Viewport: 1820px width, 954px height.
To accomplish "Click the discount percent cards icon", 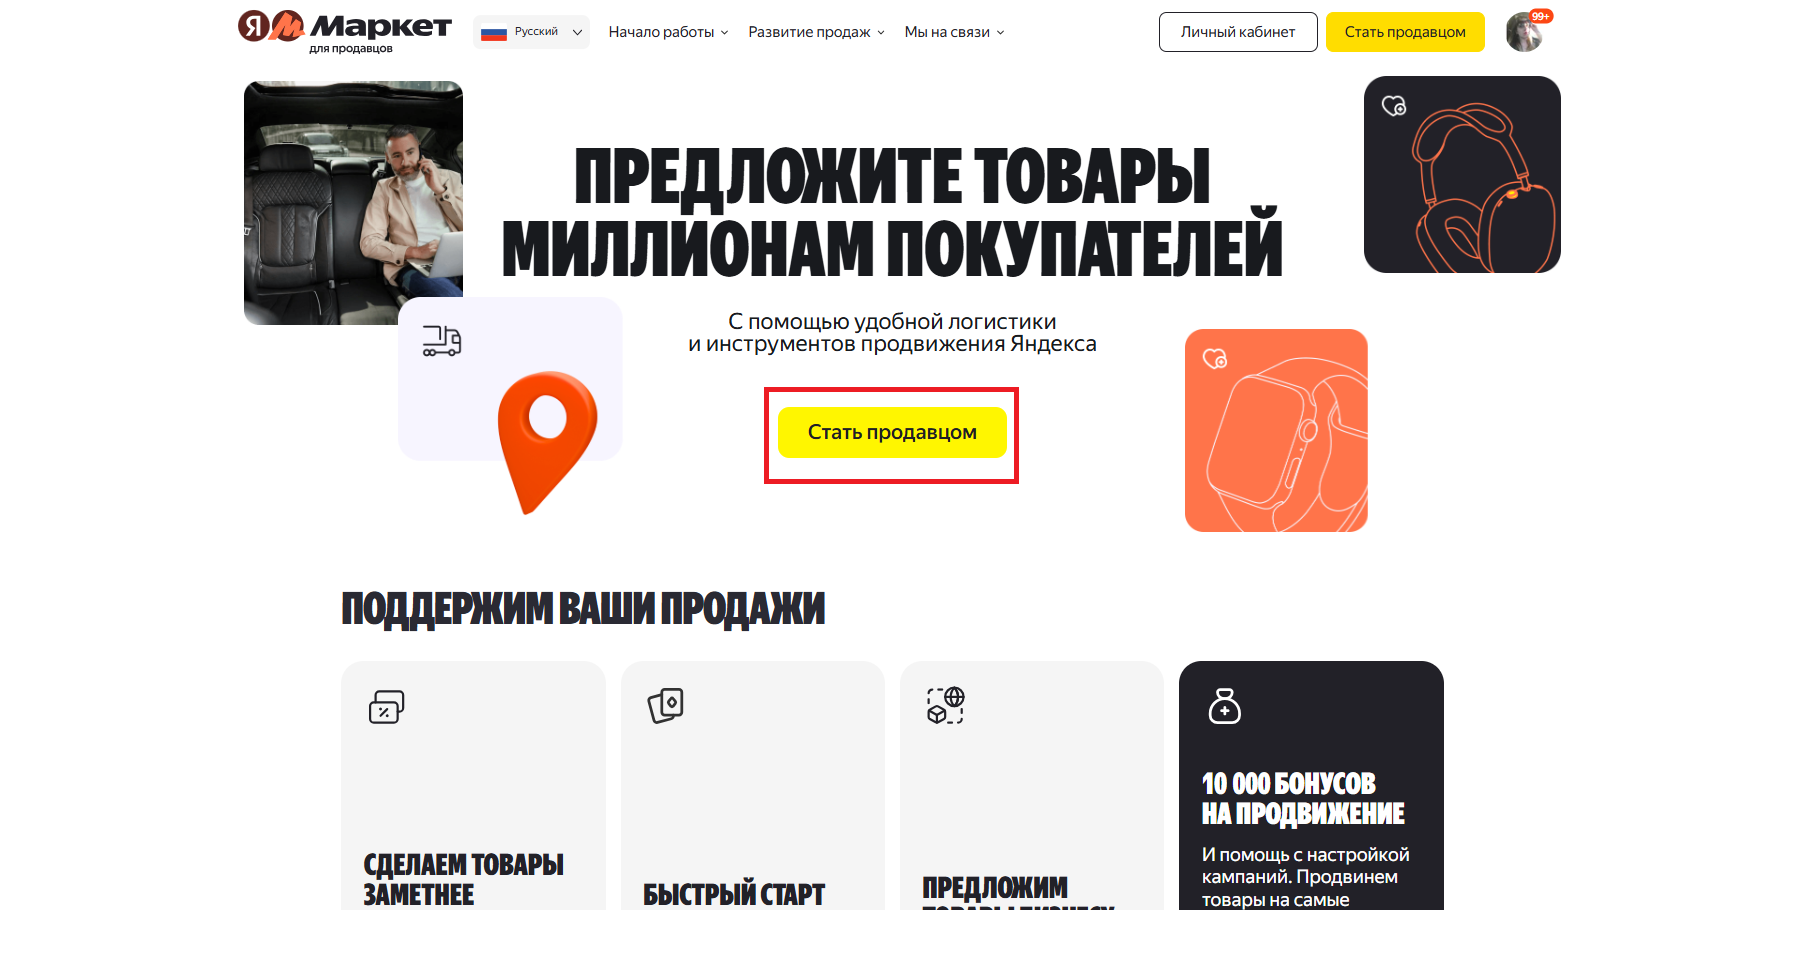I will click(x=386, y=706).
